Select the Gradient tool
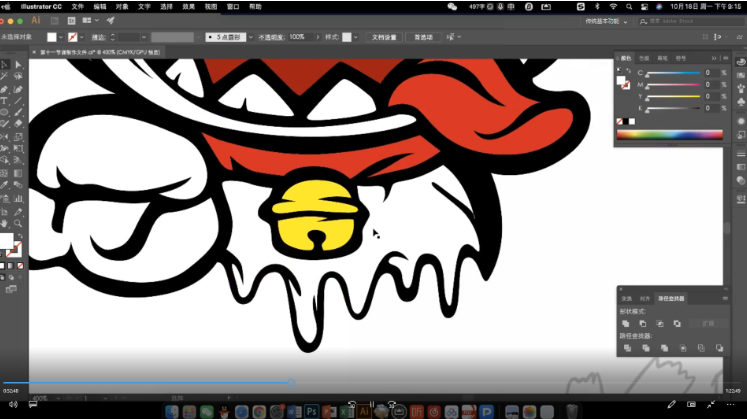 click(x=18, y=173)
